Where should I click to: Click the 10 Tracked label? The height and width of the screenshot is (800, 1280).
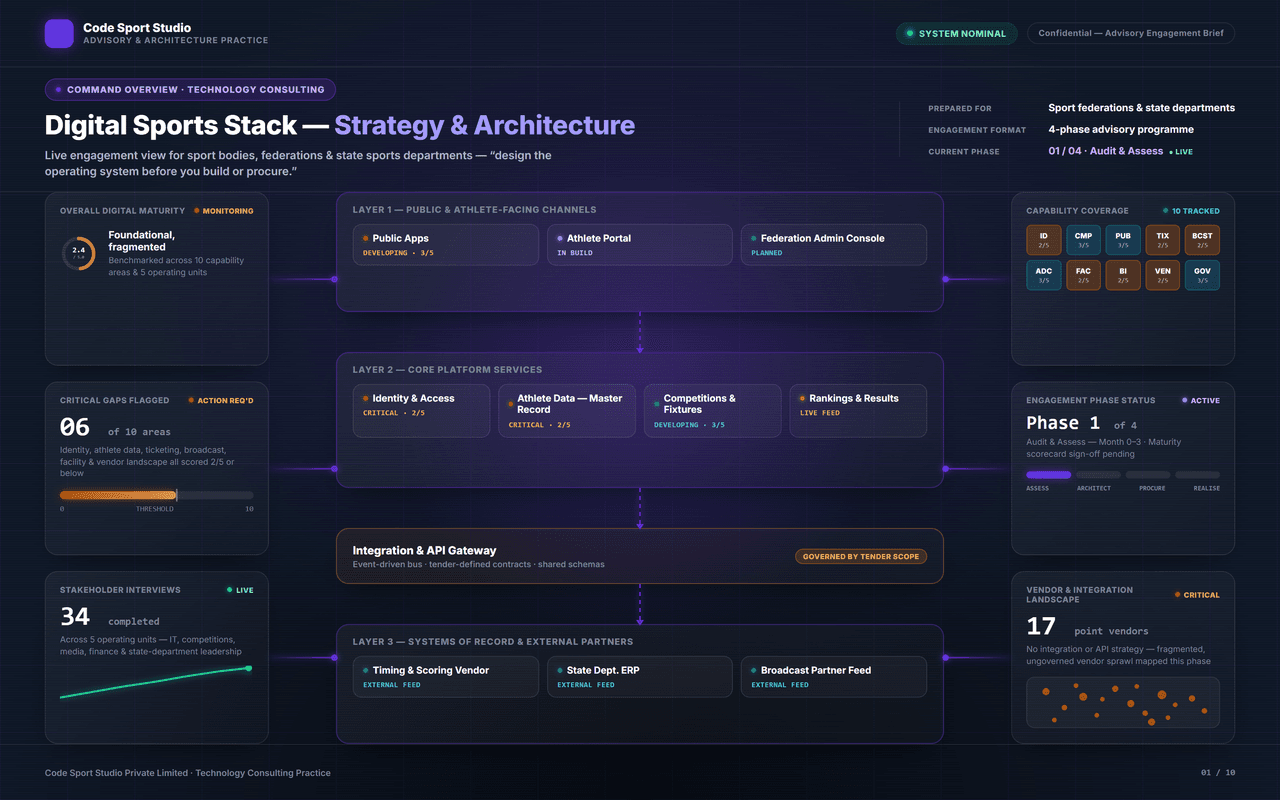point(1191,211)
